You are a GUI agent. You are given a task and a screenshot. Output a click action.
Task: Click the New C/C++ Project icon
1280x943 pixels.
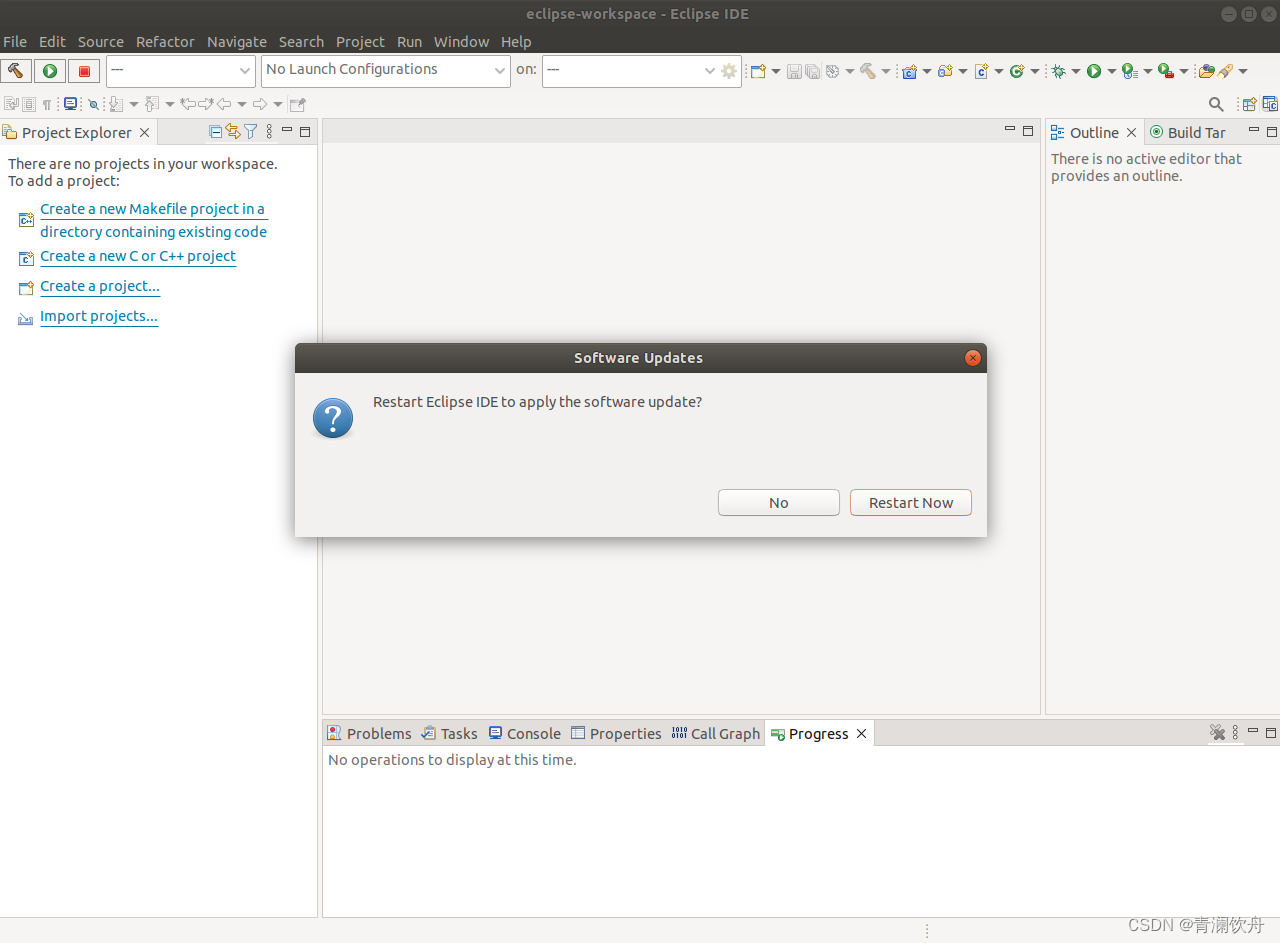(909, 71)
